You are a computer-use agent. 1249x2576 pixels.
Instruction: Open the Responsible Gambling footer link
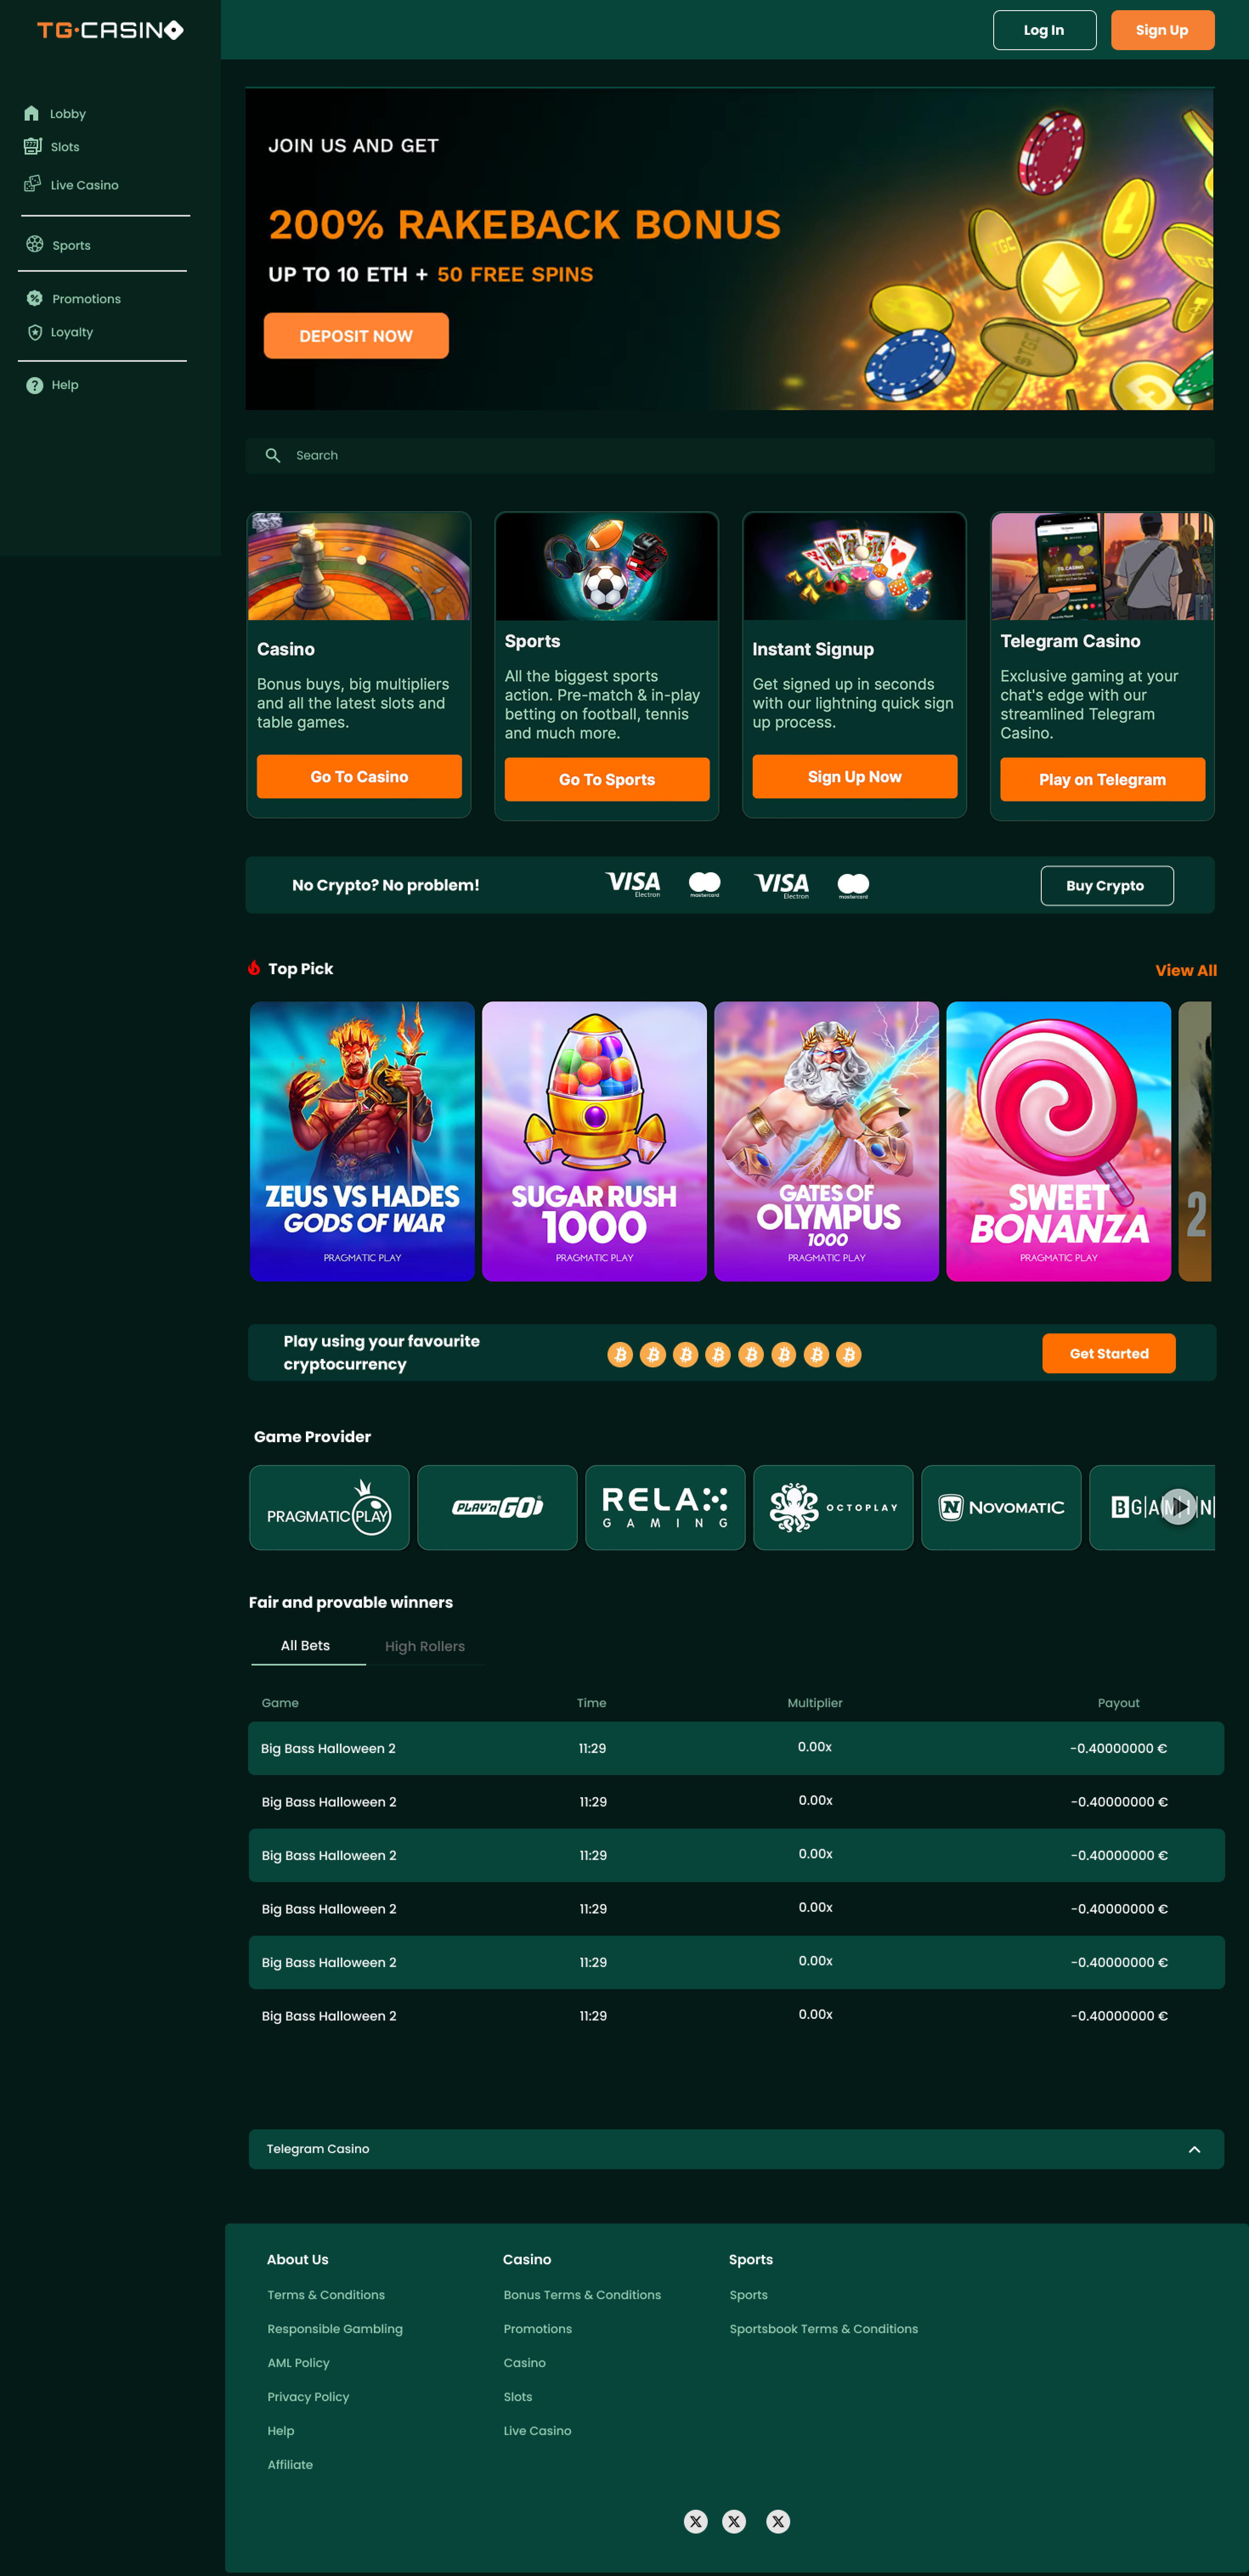coord(335,2328)
